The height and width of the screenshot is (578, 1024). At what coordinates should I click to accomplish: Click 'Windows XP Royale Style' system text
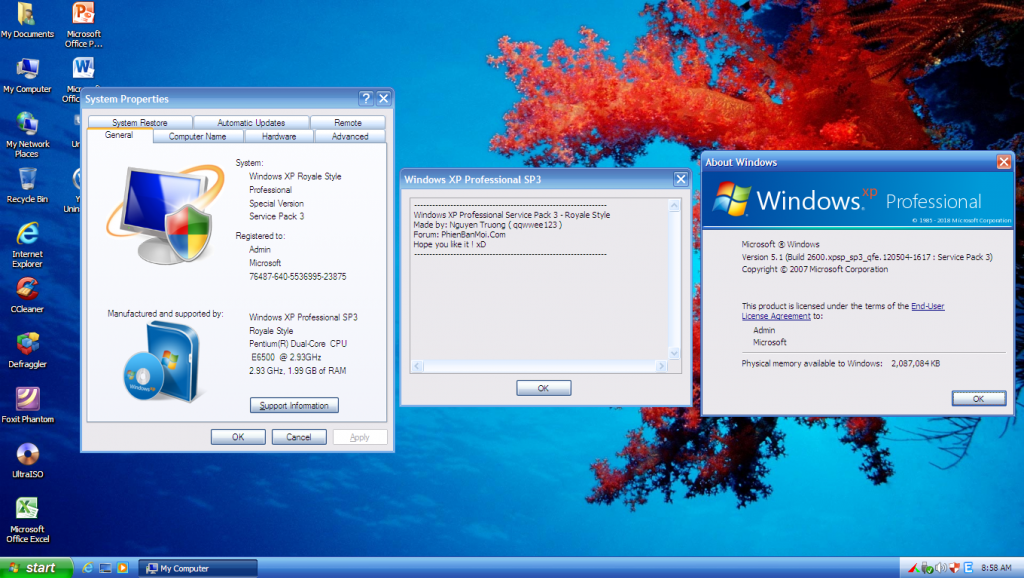coord(295,176)
